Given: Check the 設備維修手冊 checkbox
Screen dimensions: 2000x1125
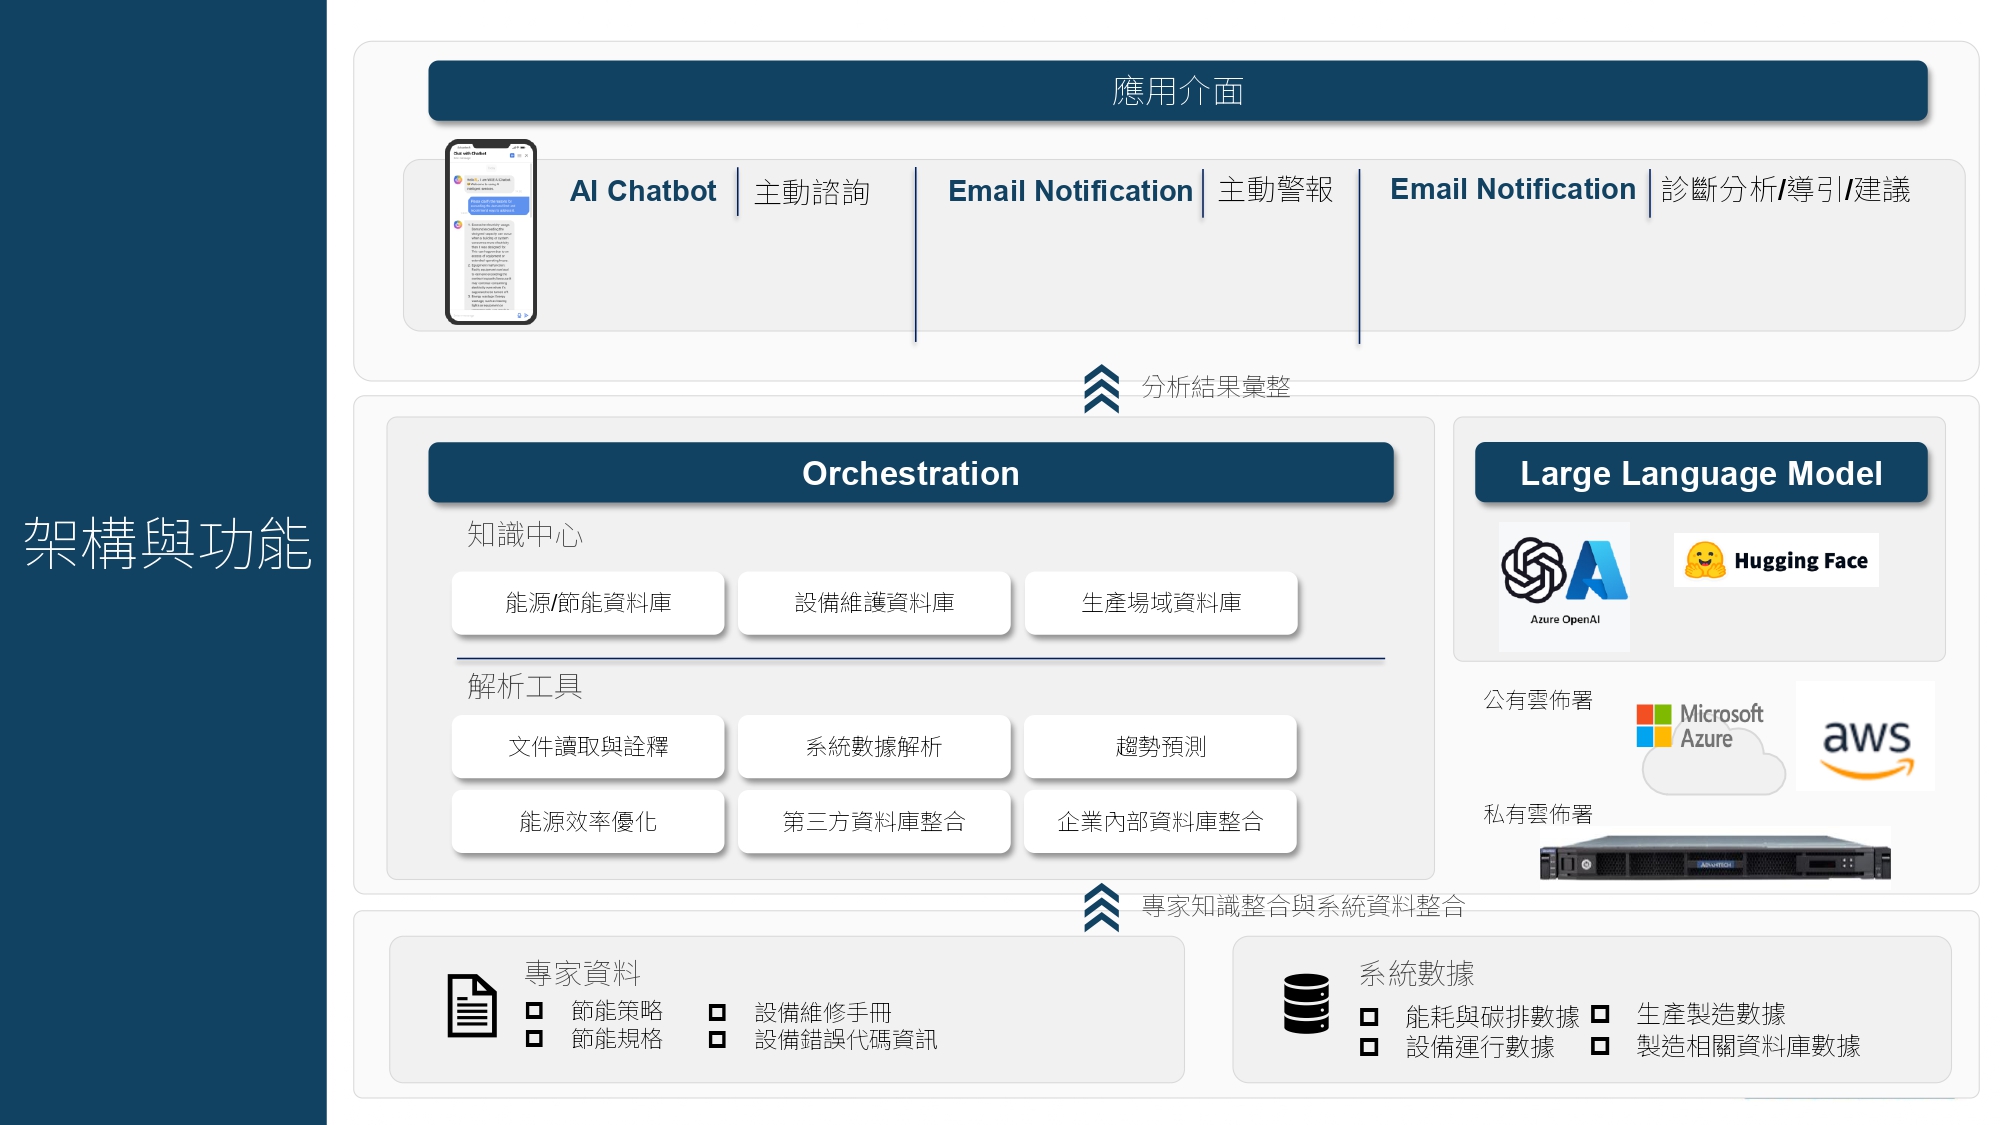Looking at the screenshot, I should (x=717, y=1012).
